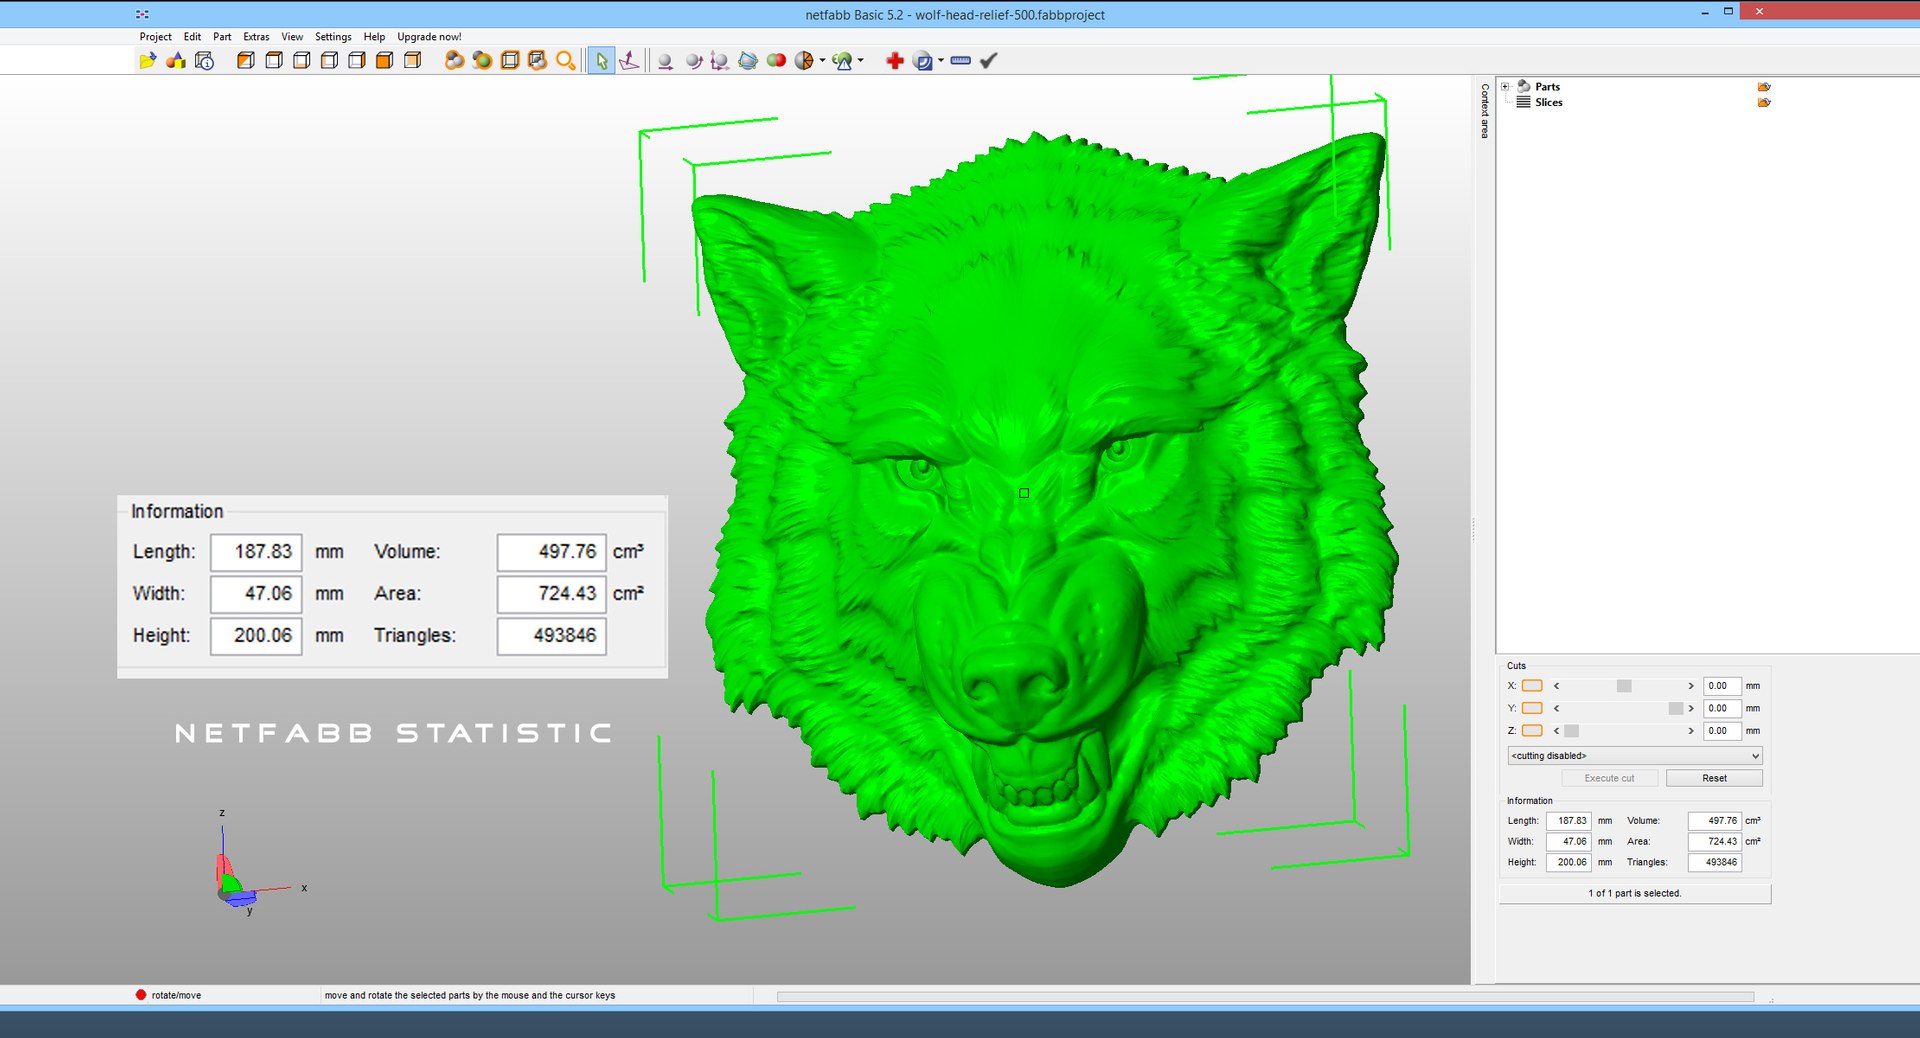
Task: Click the gray checkmark icon in toolbar
Action: tap(988, 61)
